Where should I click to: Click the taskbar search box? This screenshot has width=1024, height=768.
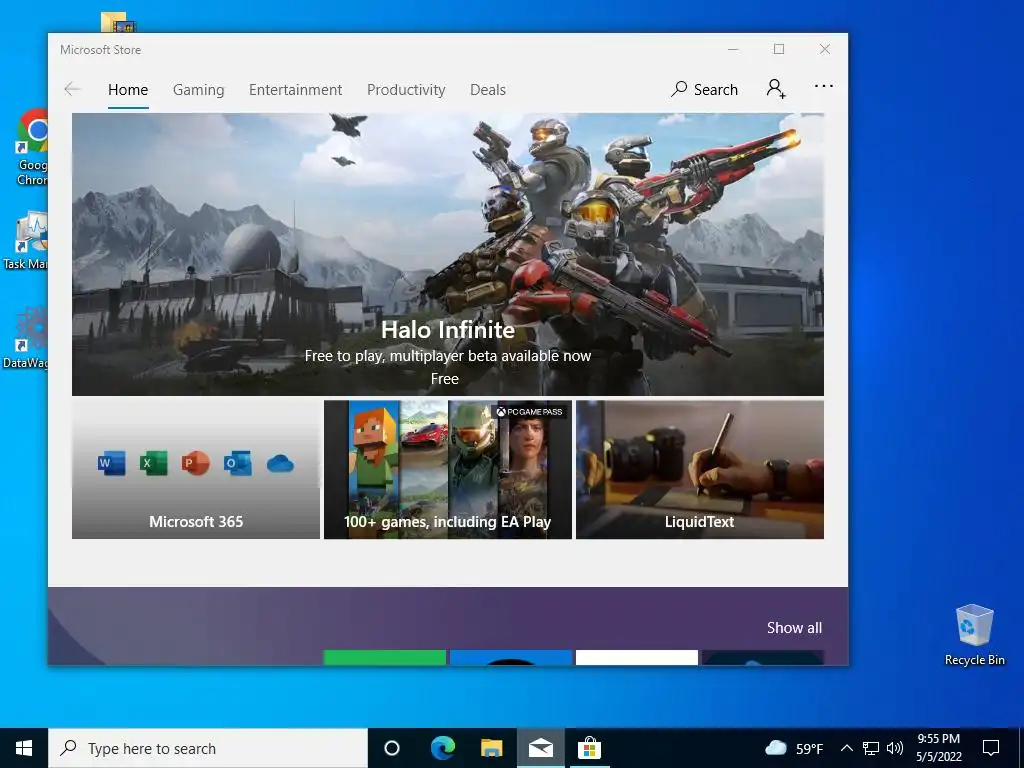click(x=208, y=748)
